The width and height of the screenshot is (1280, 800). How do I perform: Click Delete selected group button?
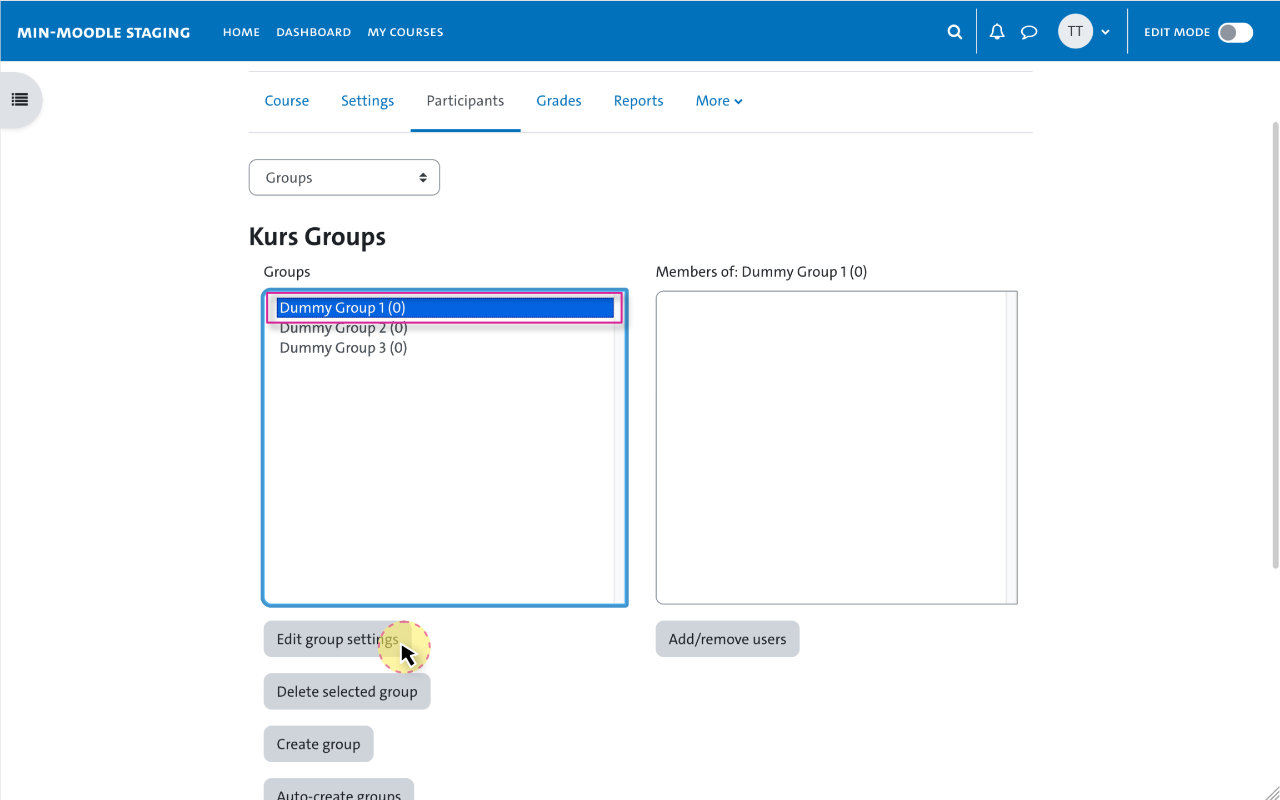[347, 692]
